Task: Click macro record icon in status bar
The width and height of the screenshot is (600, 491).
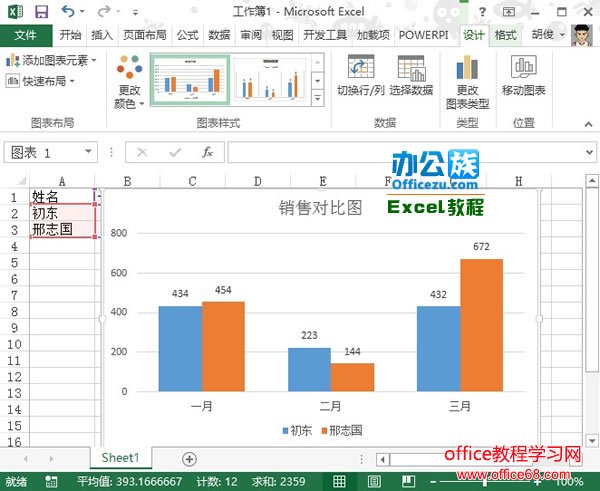Action: pyautogui.click(x=51, y=481)
